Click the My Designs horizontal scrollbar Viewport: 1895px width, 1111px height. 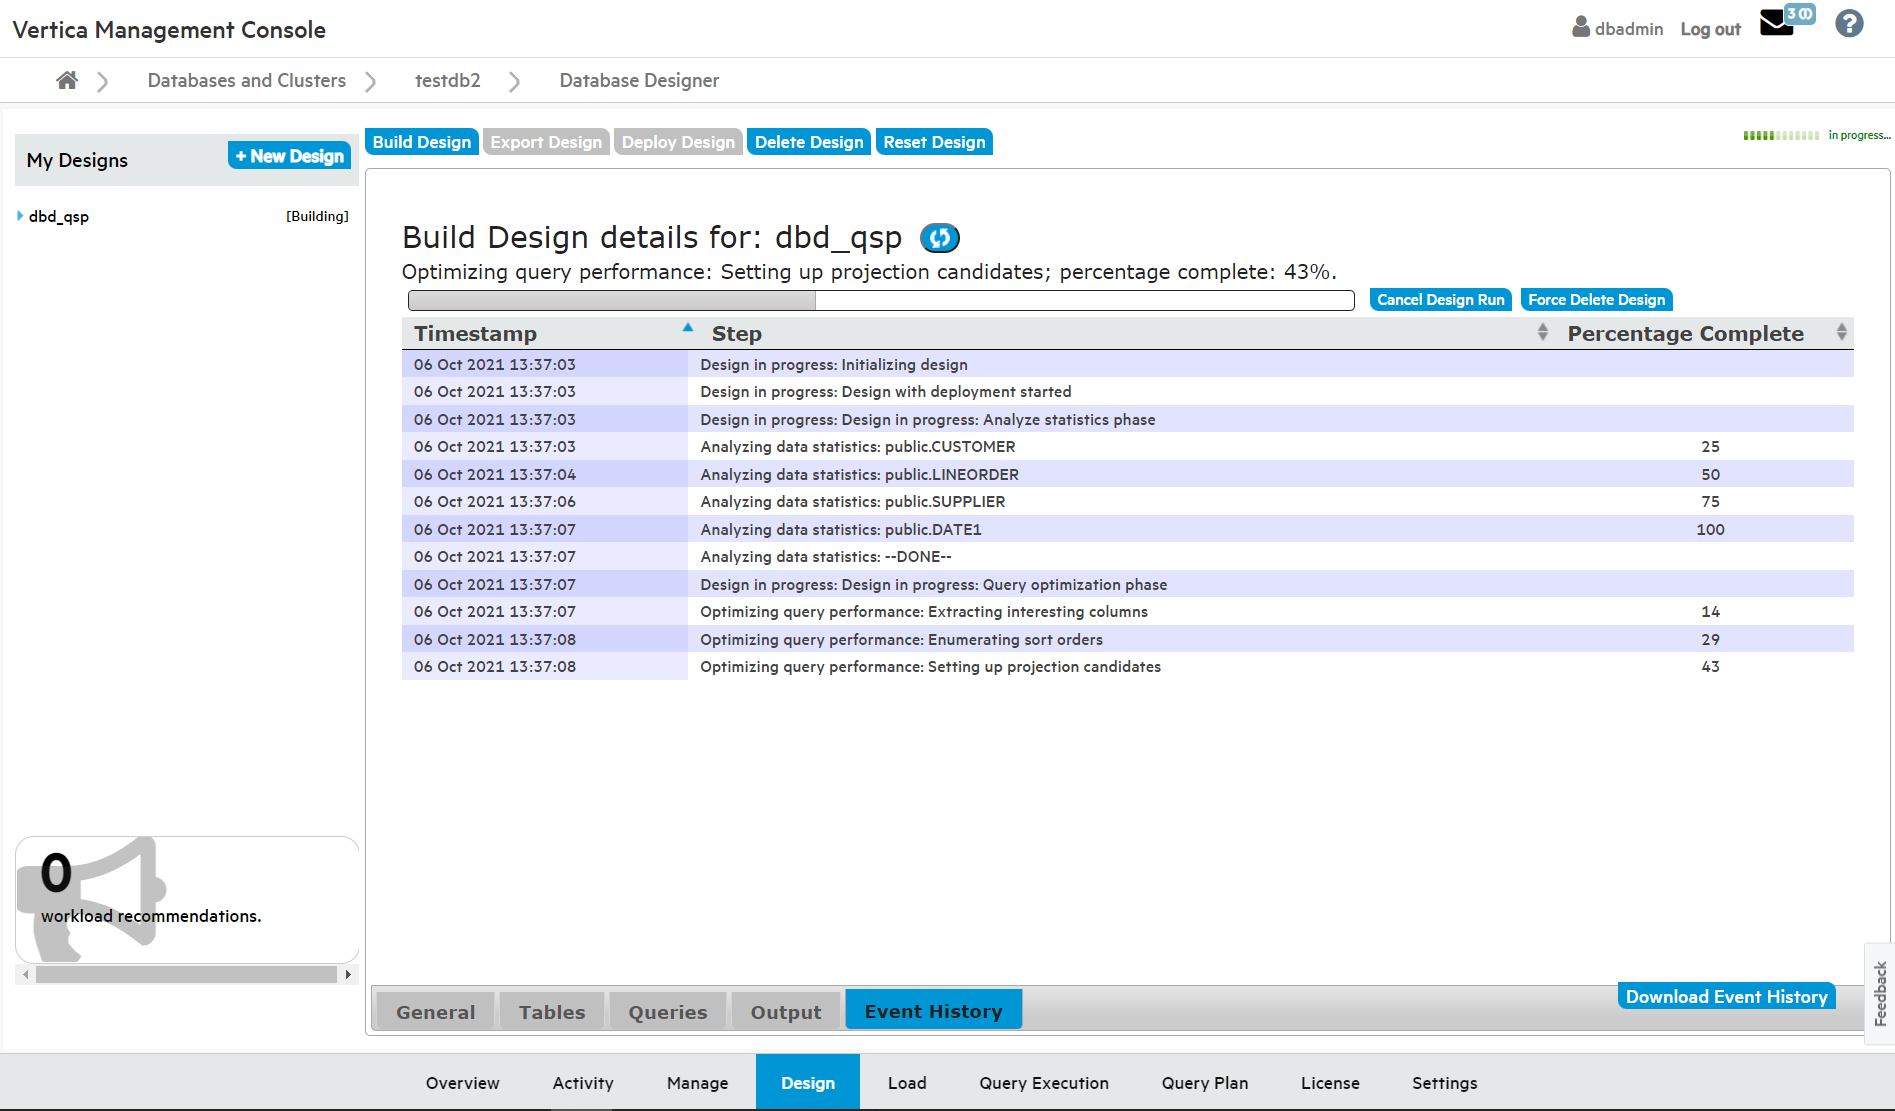click(187, 974)
